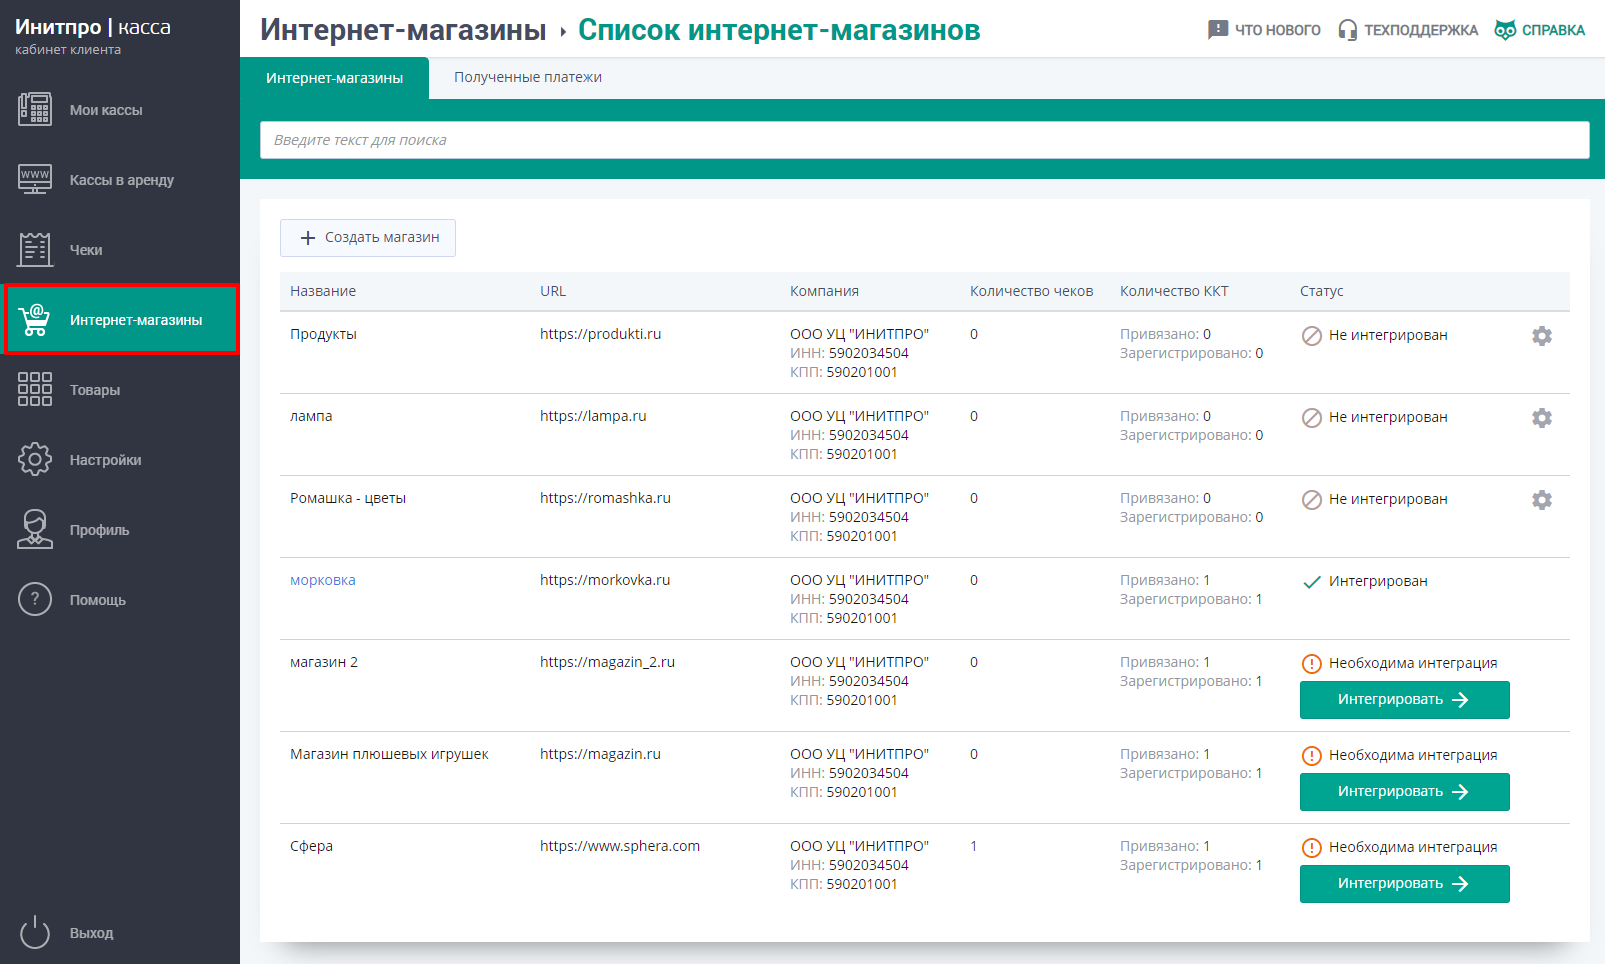
Task: Switch to Полученные платежи tab
Action: (x=528, y=77)
